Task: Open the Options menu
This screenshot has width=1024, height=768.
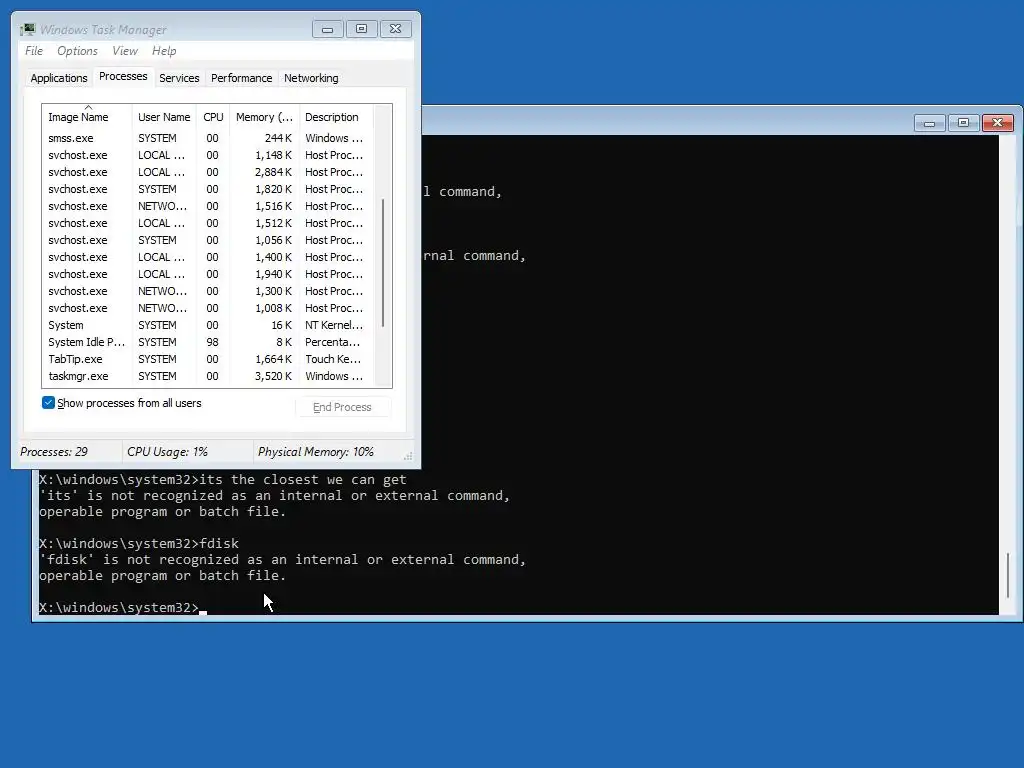Action: [77, 51]
